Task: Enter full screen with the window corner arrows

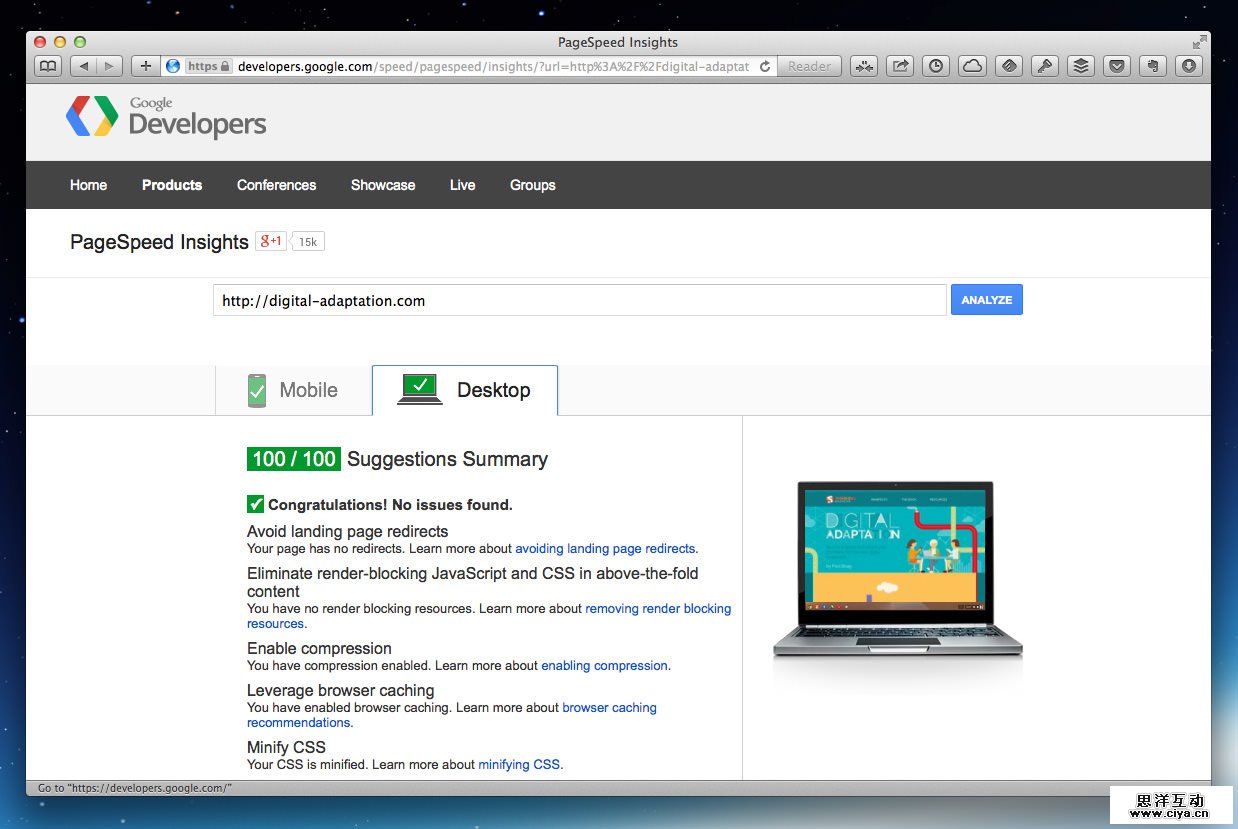Action: click(x=1199, y=42)
